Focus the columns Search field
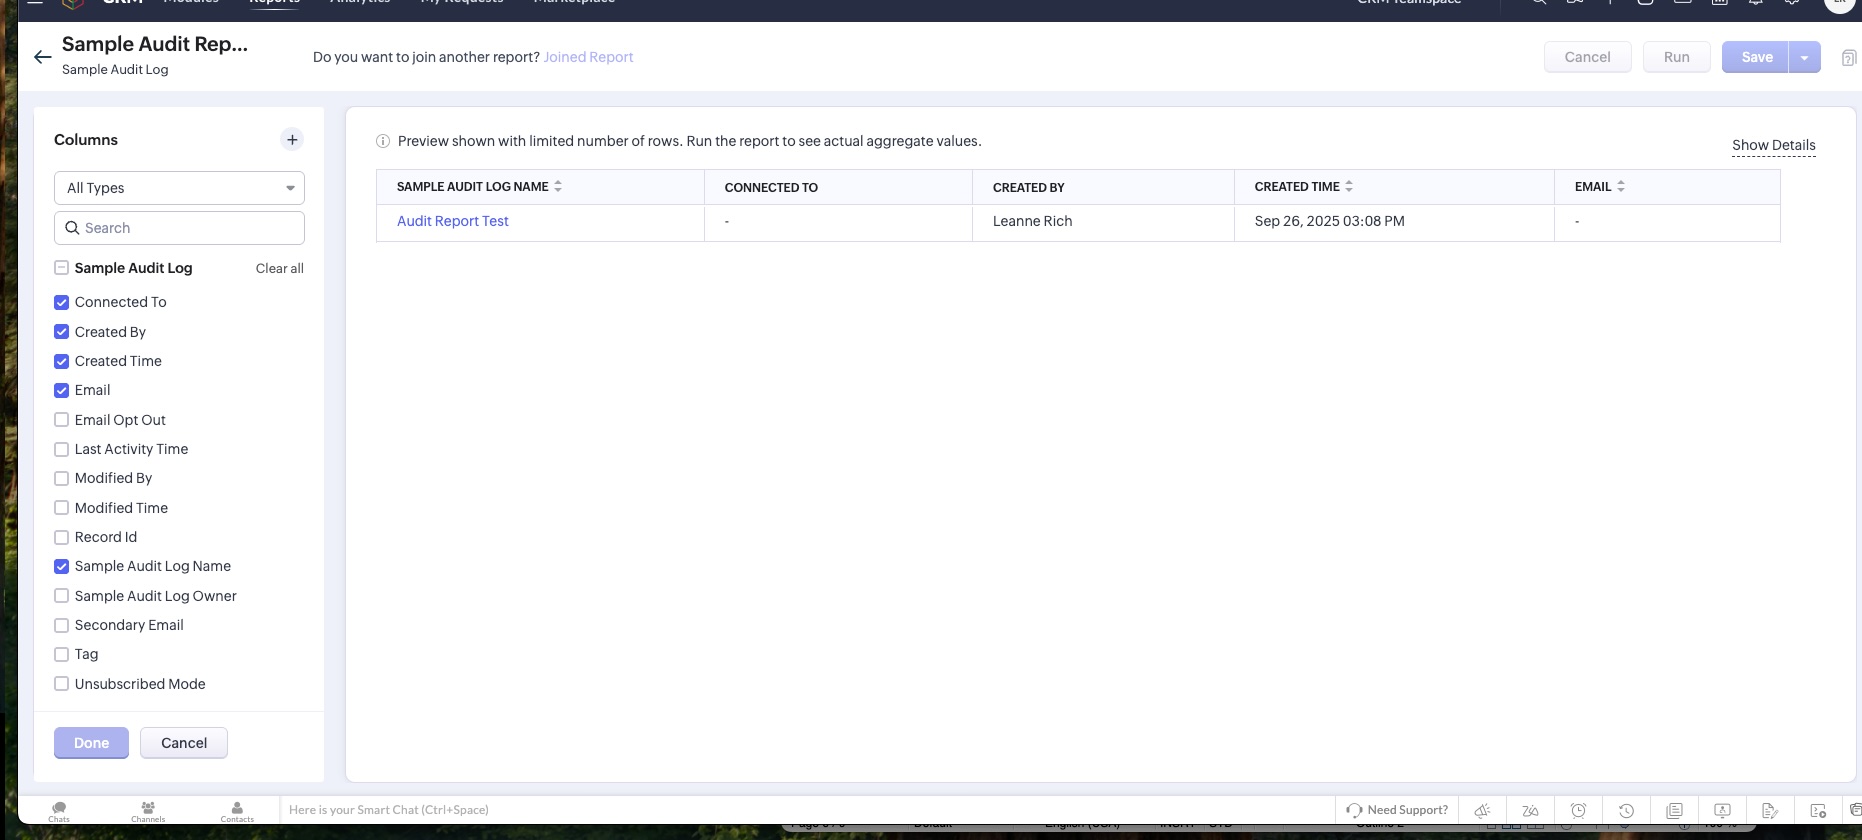 pos(179,228)
